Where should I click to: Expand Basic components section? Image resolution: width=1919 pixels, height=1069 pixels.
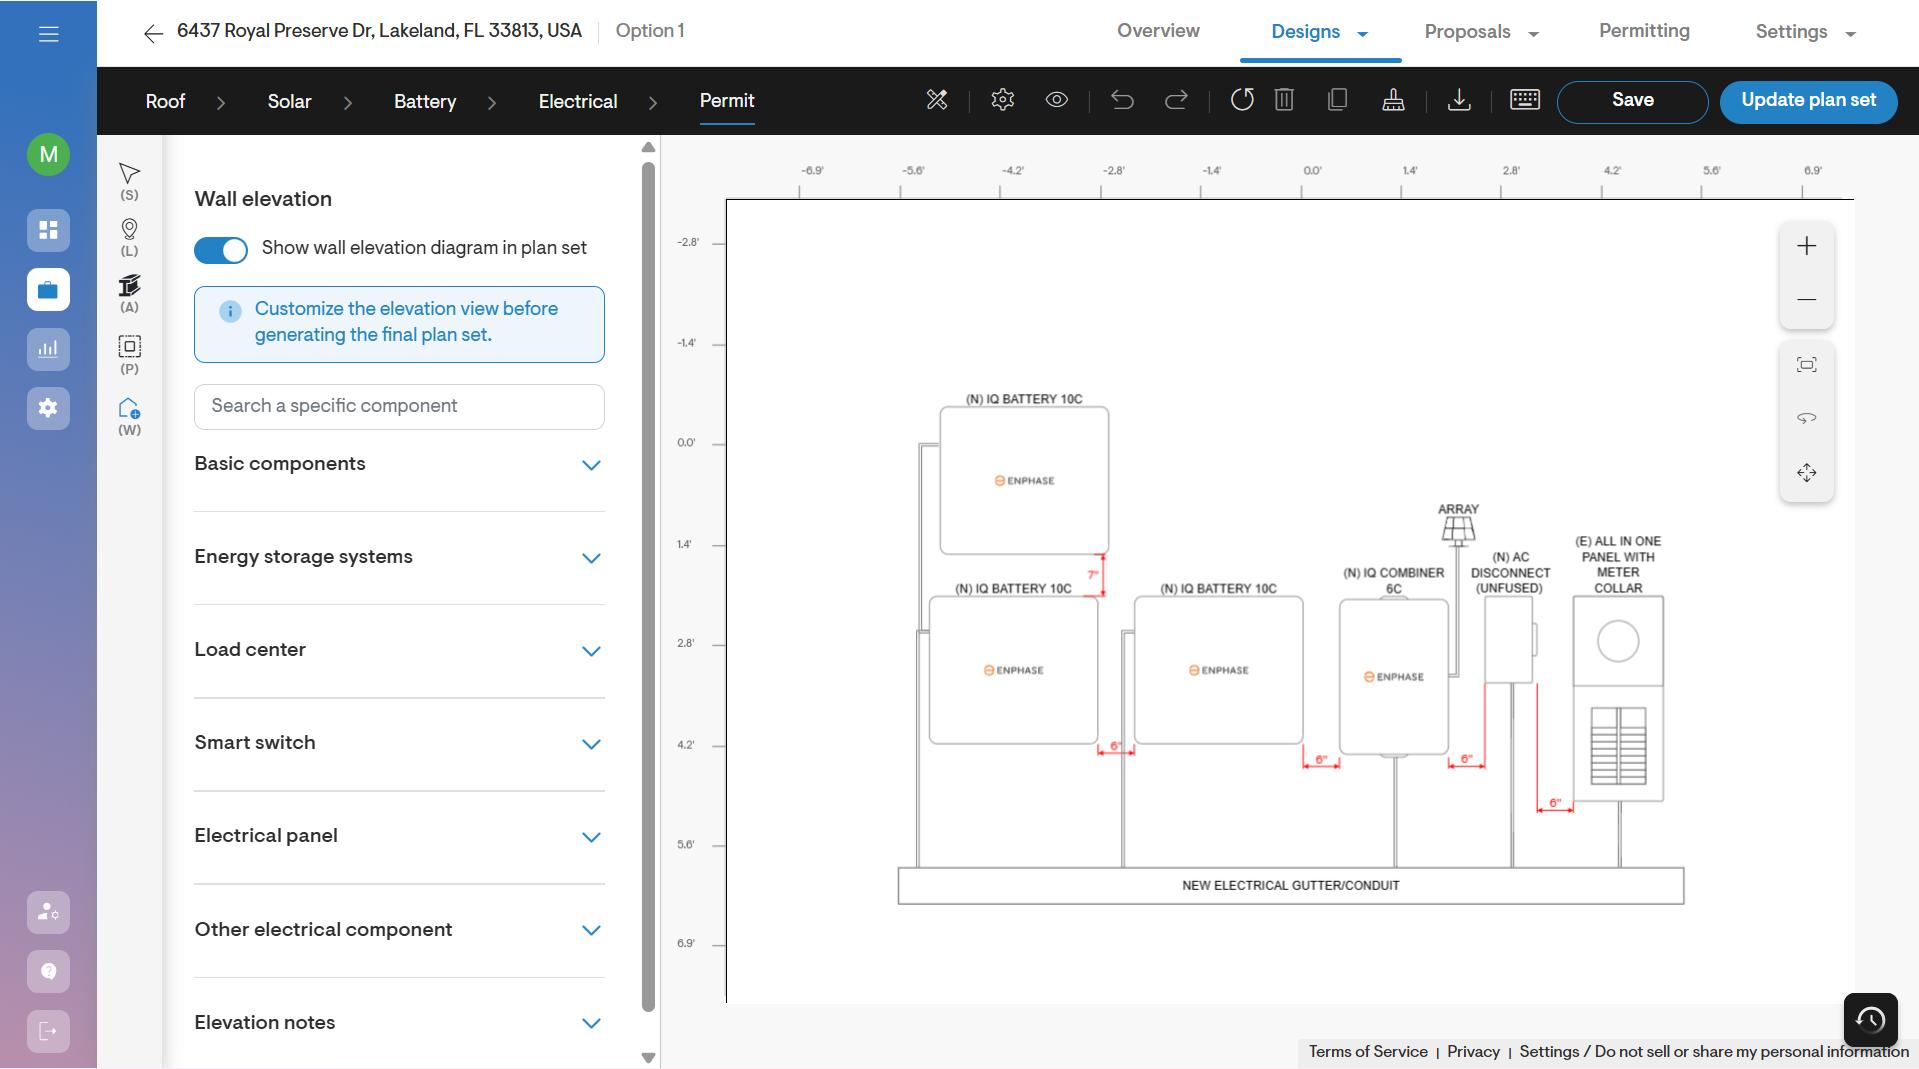coord(399,465)
